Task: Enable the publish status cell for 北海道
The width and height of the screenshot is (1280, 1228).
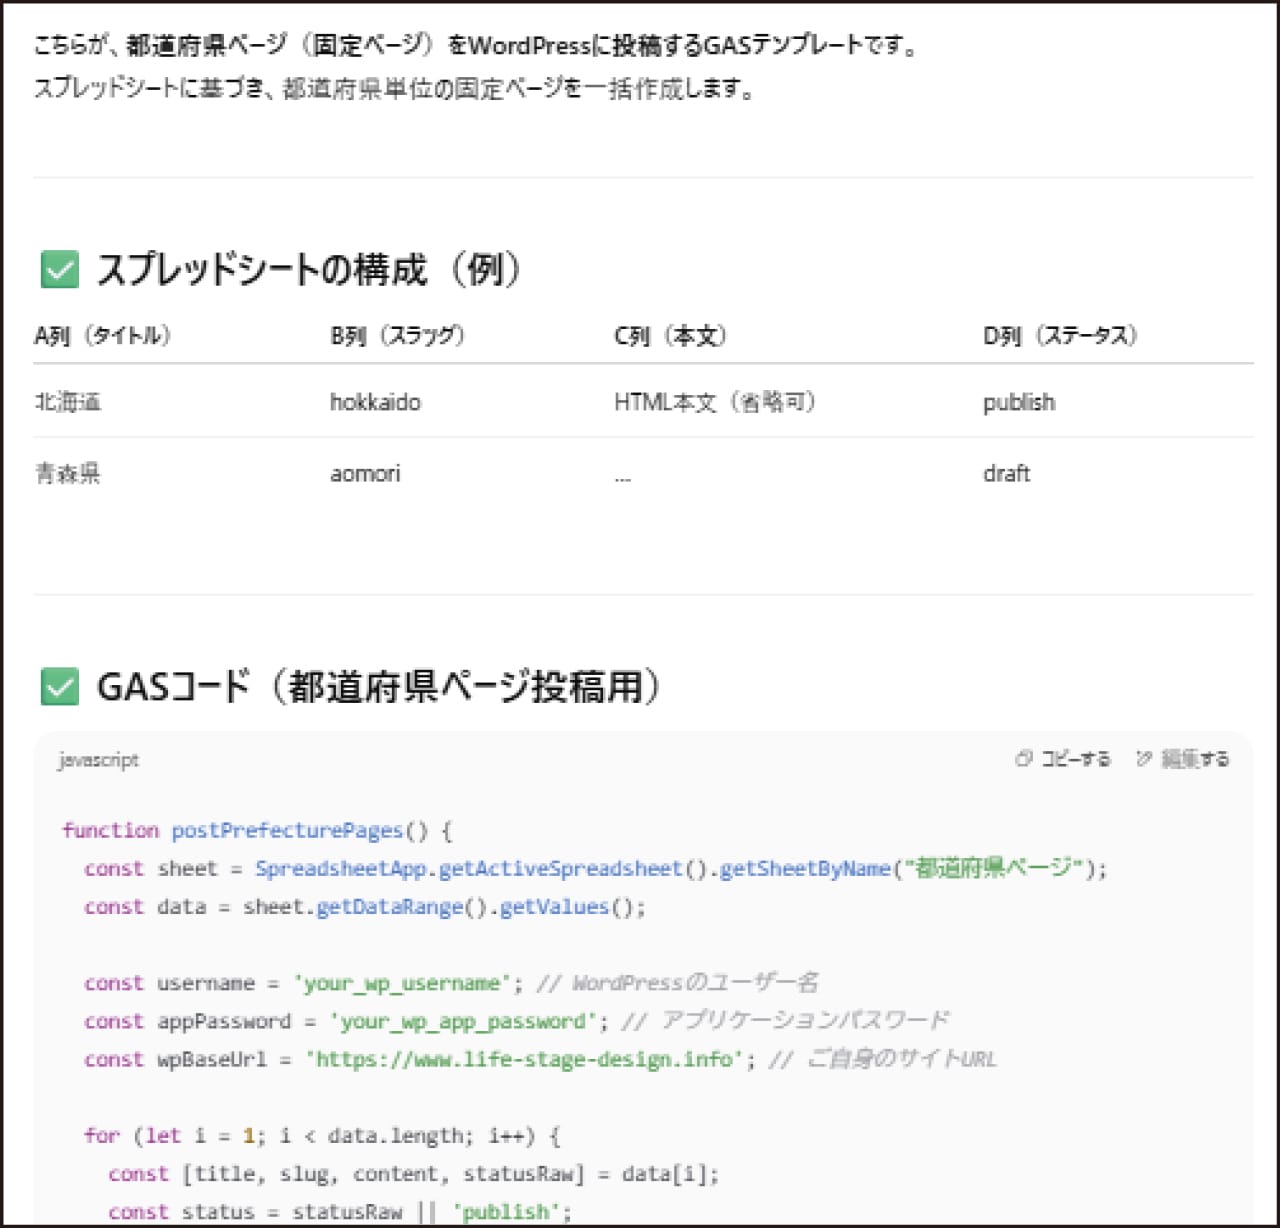Action: coord(1018,402)
